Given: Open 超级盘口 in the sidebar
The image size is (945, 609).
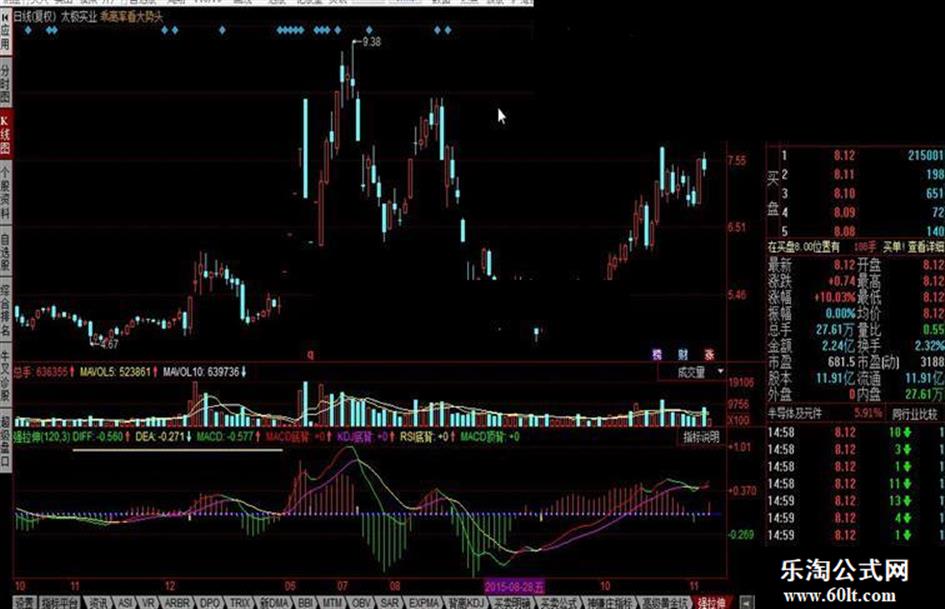Looking at the screenshot, I should [5, 441].
